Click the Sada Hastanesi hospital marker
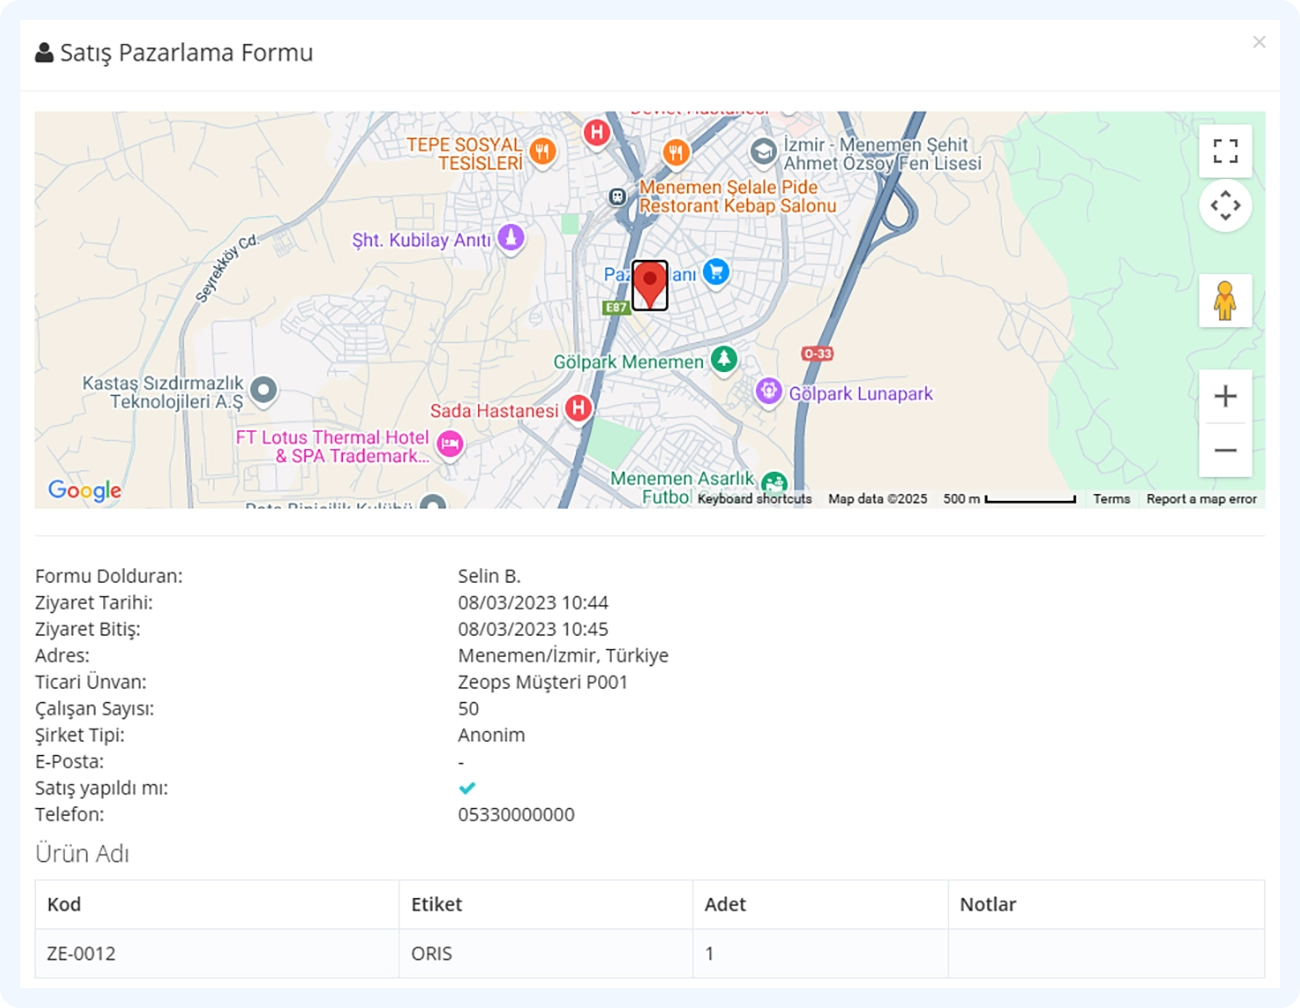The image size is (1300, 1008). pyautogui.click(x=578, y=408)
